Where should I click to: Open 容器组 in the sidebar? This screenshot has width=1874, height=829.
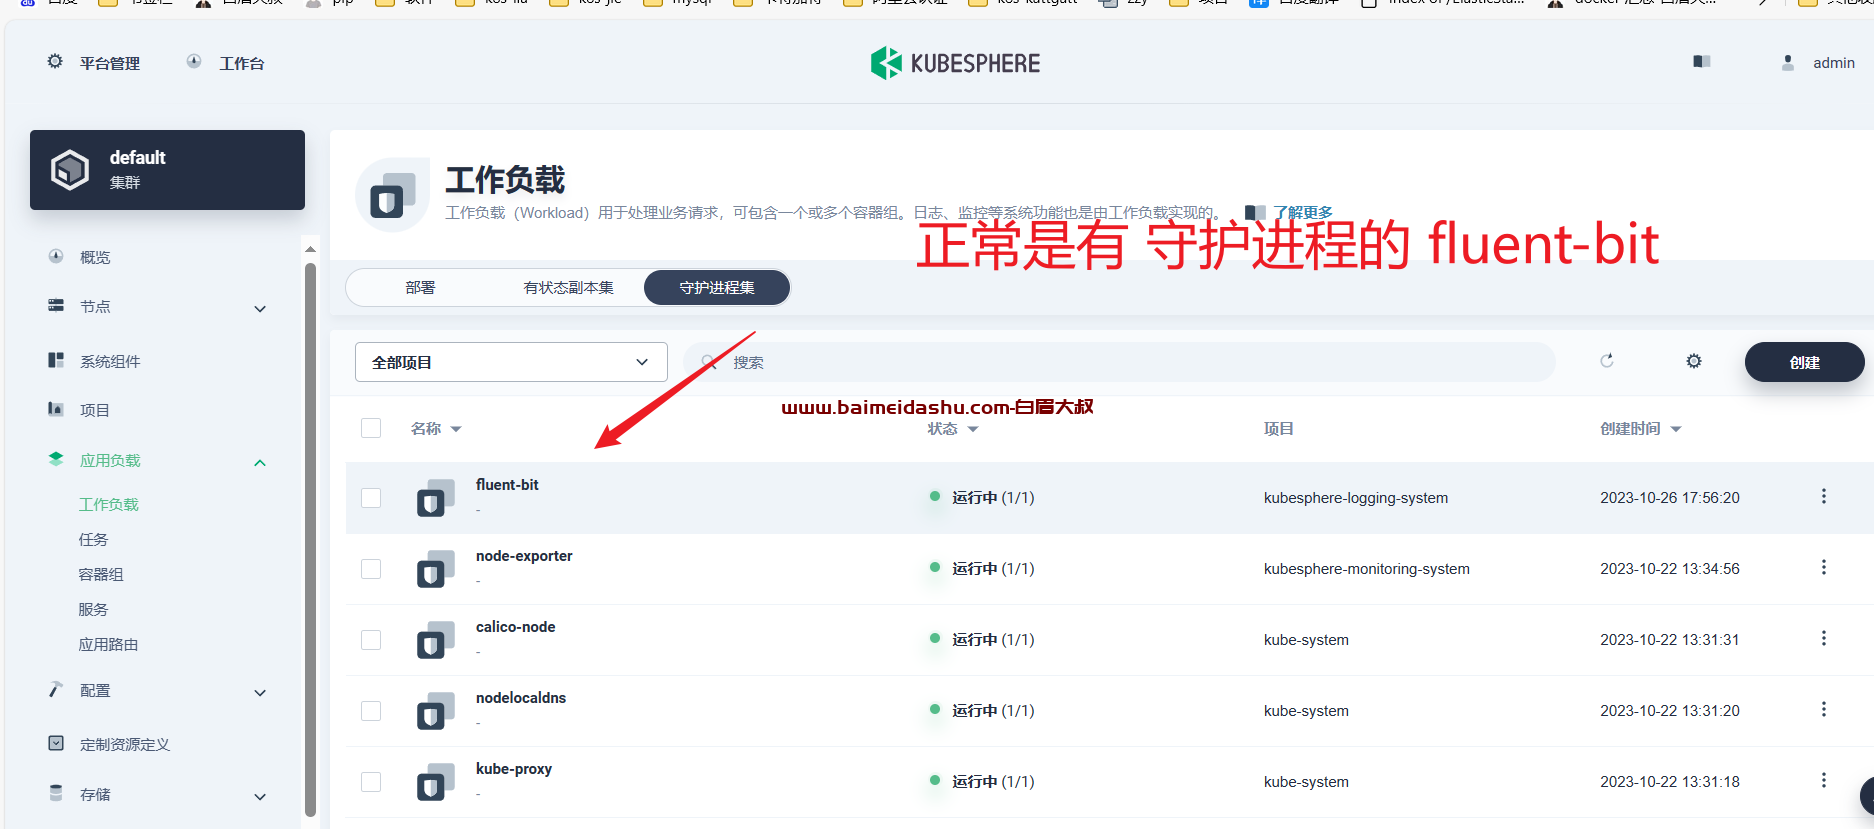tap(101, 575)
